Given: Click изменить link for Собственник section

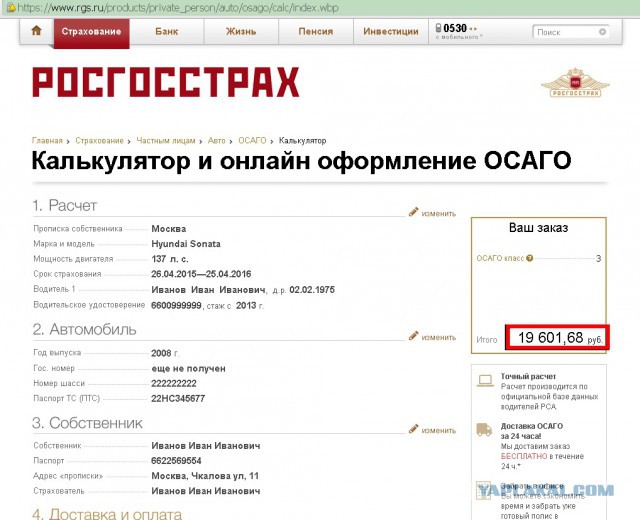Looking at the screenshot, I should (x=438, y=431).
